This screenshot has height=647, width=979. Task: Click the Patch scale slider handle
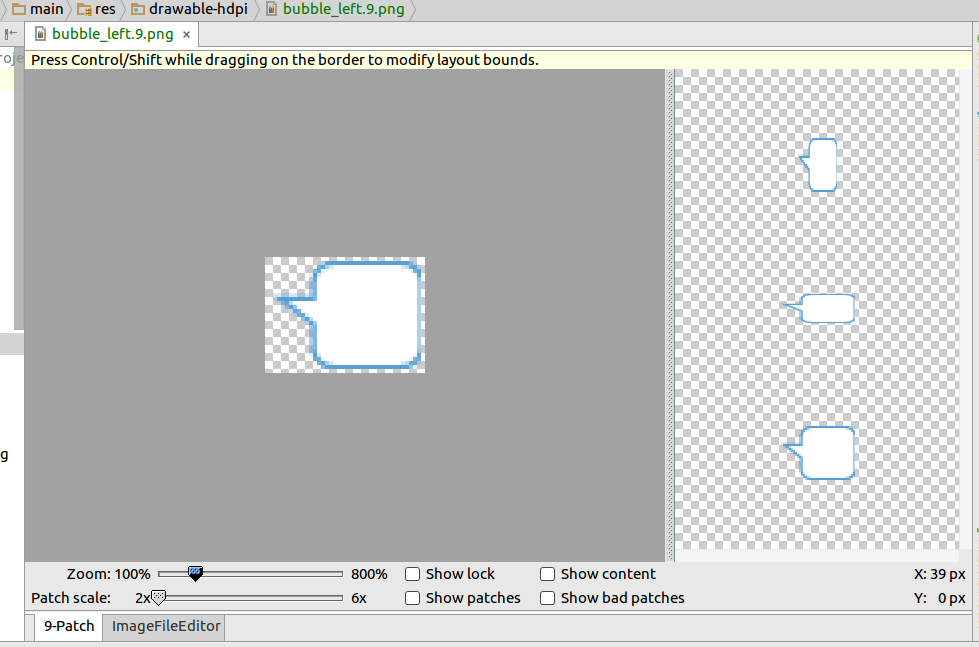(159, 598)
